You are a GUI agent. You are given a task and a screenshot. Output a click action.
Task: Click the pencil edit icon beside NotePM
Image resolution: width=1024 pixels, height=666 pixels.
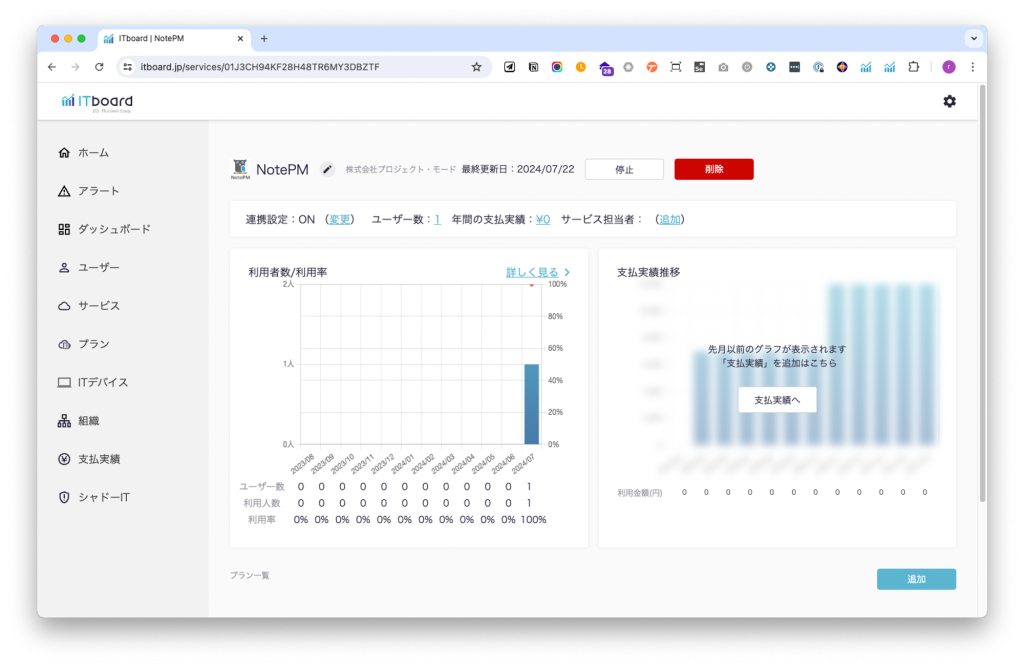pyautogui.click(x=327, y=169)
